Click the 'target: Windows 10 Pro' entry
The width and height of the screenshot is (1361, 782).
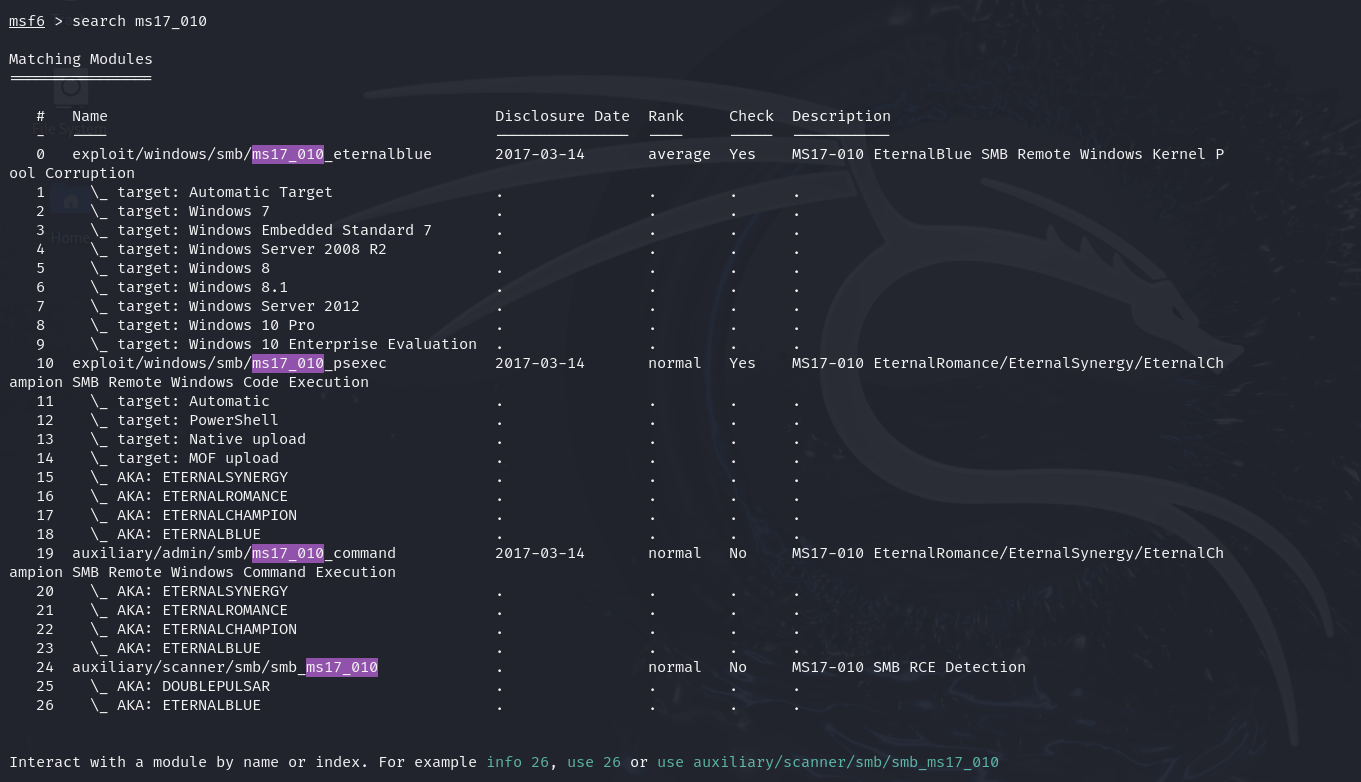point(215,325)
